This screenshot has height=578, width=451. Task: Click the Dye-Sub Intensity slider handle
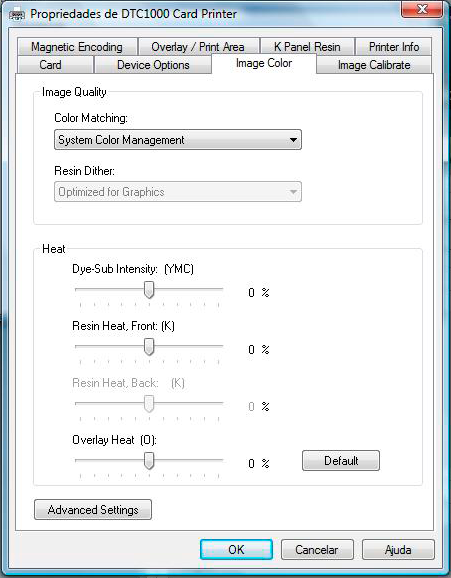click(x=149, y=290)
